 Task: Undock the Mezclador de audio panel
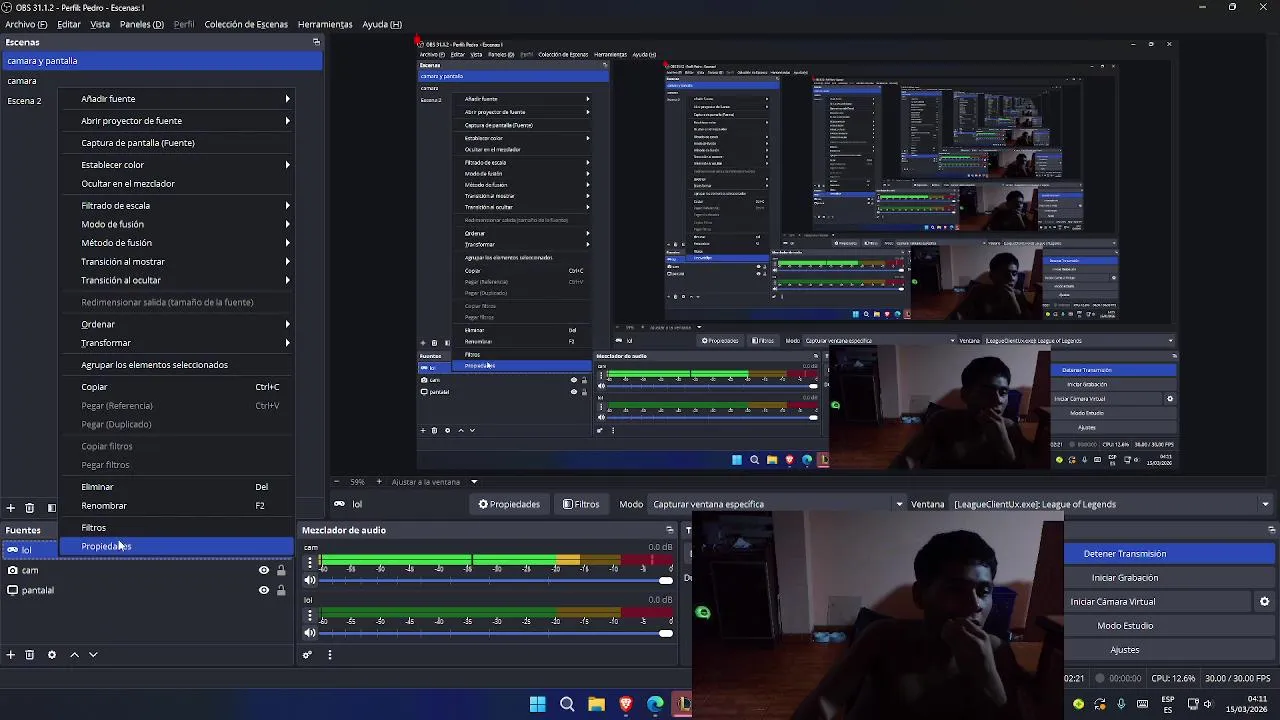[670, 530]
